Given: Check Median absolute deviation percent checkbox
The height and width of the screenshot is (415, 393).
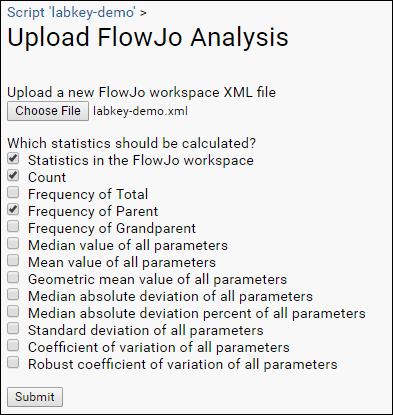Looking at the screenshot, I should pyautogui.click(x=13, y=312).
